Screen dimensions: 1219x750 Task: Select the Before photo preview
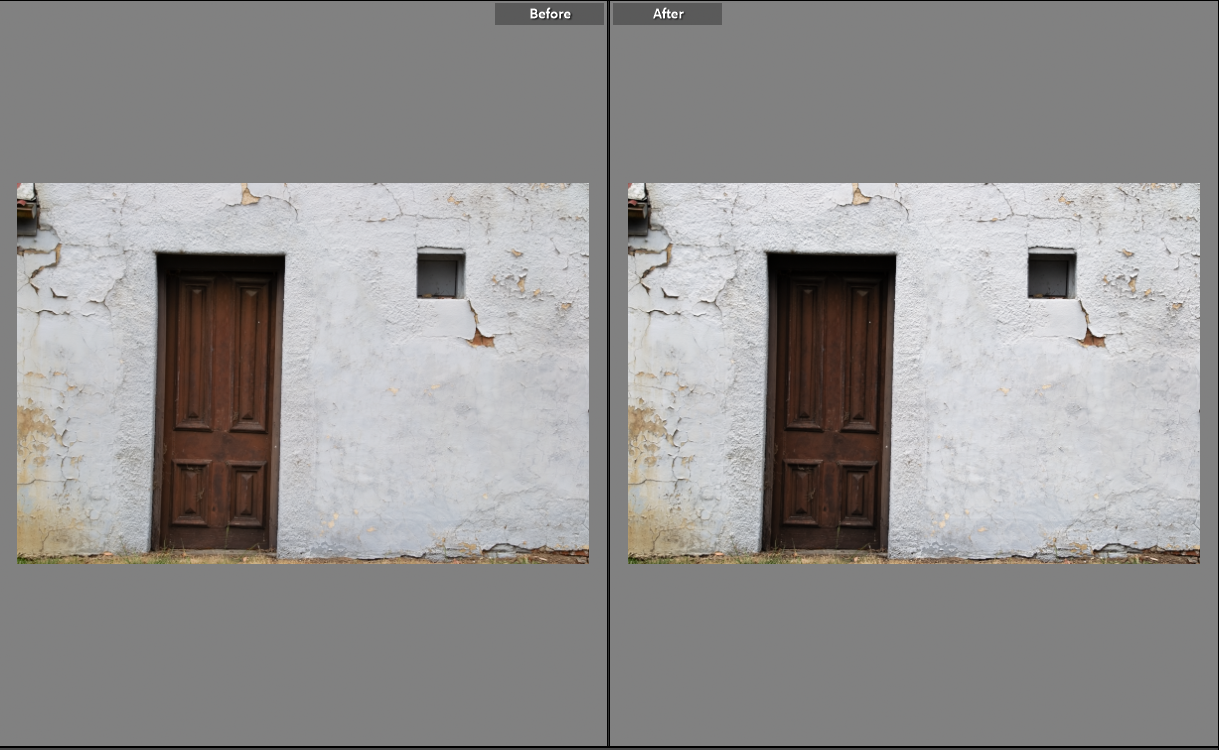(x=300, y=373)
